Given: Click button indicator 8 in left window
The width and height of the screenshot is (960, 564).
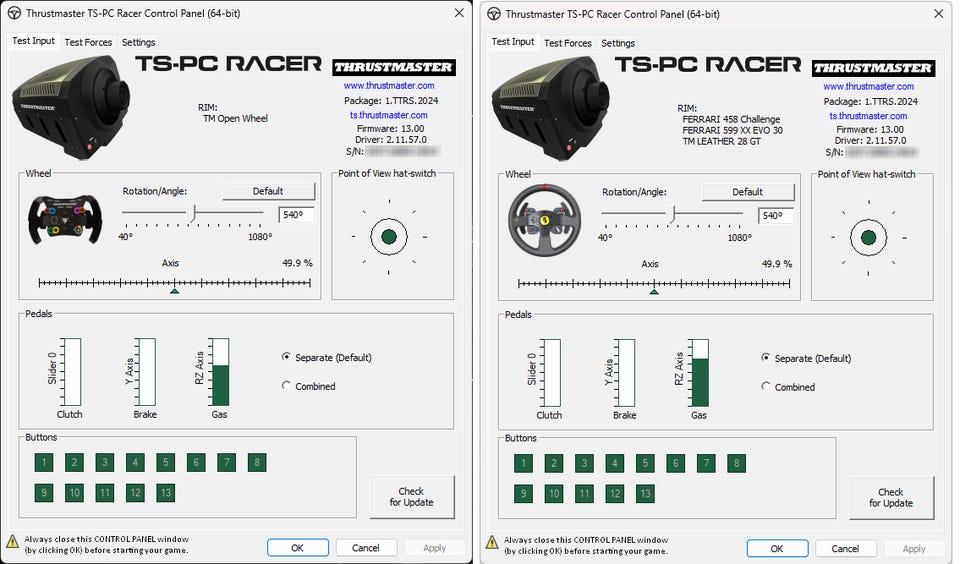Looking at the screenshot, I should pyautogui.click(x=257, y=462).
